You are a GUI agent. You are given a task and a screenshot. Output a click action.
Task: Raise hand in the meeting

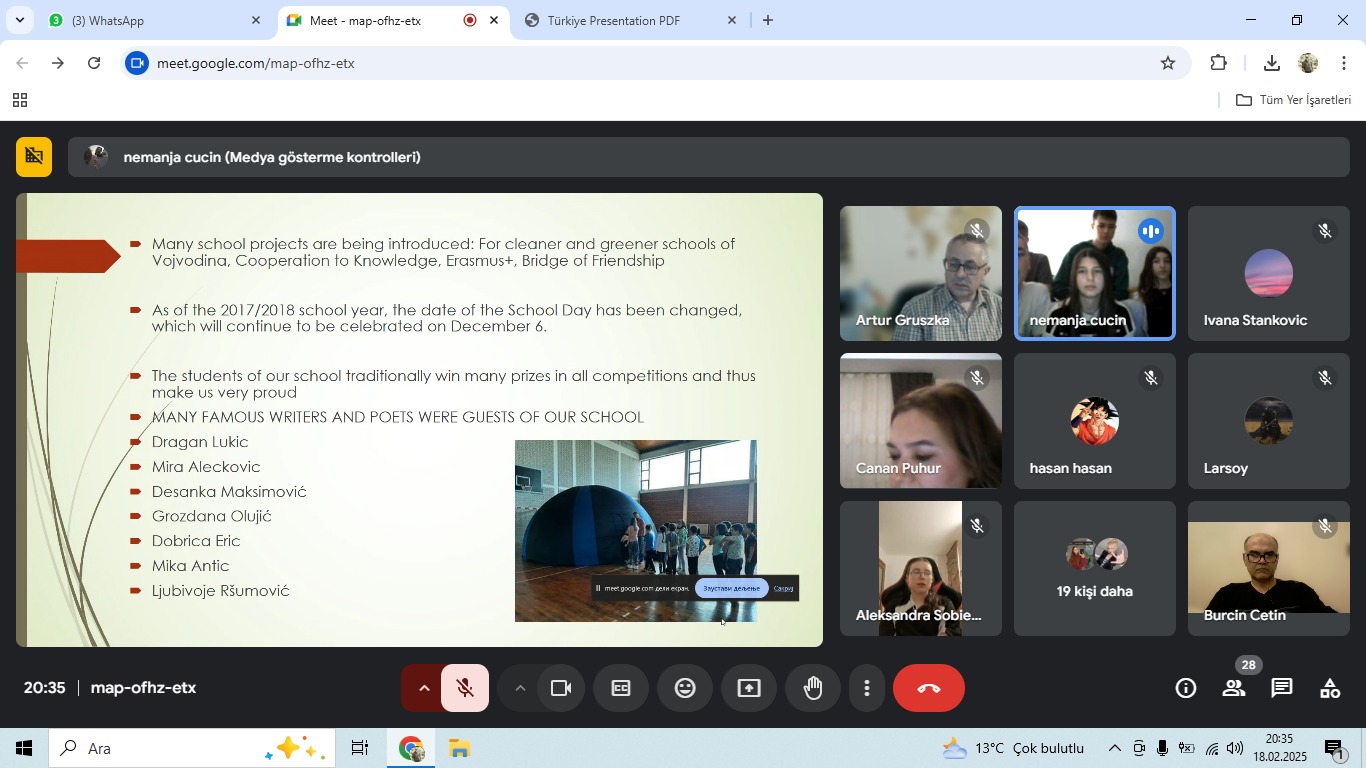point(813,688)
